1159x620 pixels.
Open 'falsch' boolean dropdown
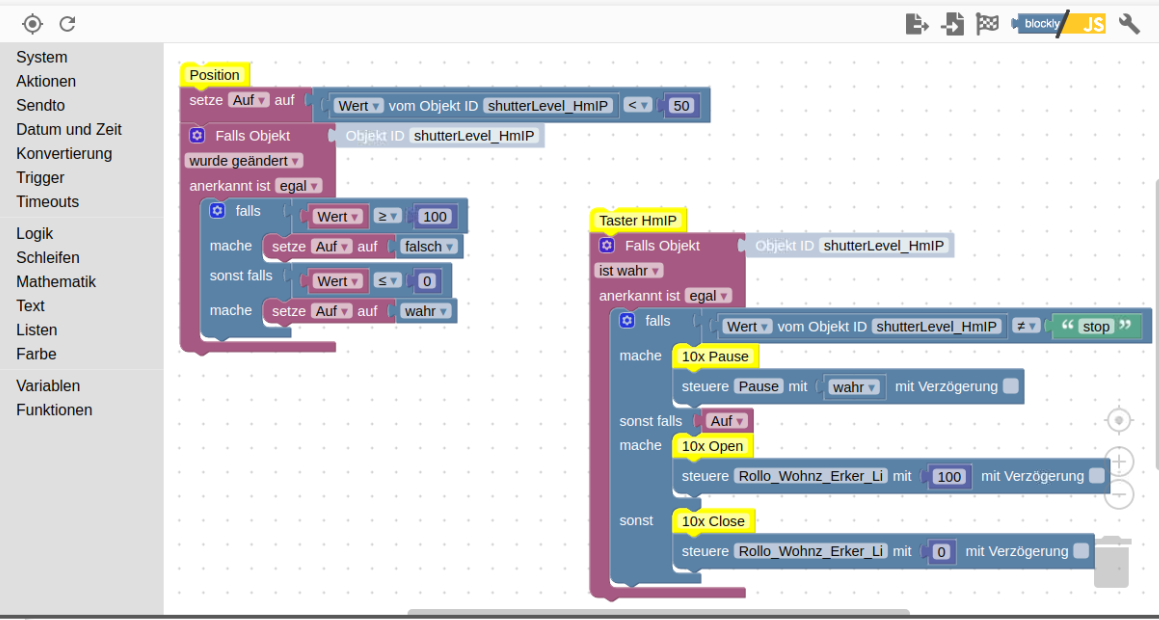(428, 246)
